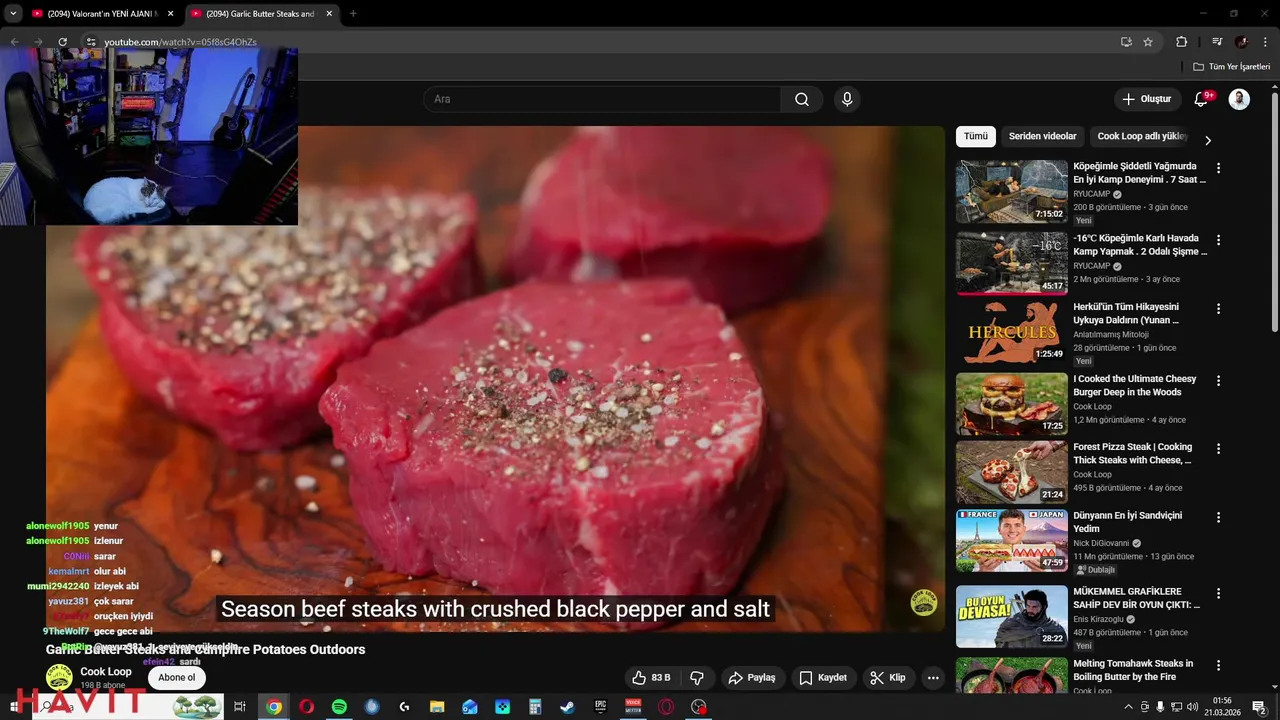
Task: Open Epic Games Launcher from taskbar
Action: coord(600,707)
